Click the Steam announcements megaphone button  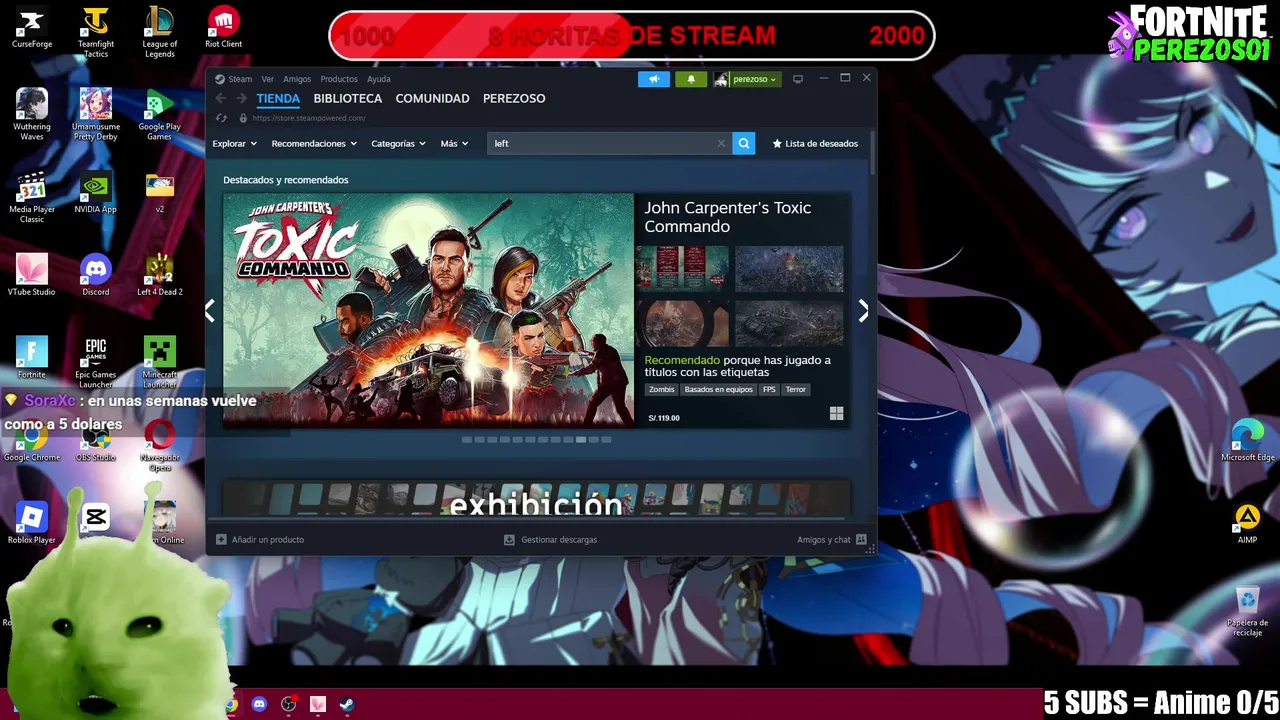point(654,79)
